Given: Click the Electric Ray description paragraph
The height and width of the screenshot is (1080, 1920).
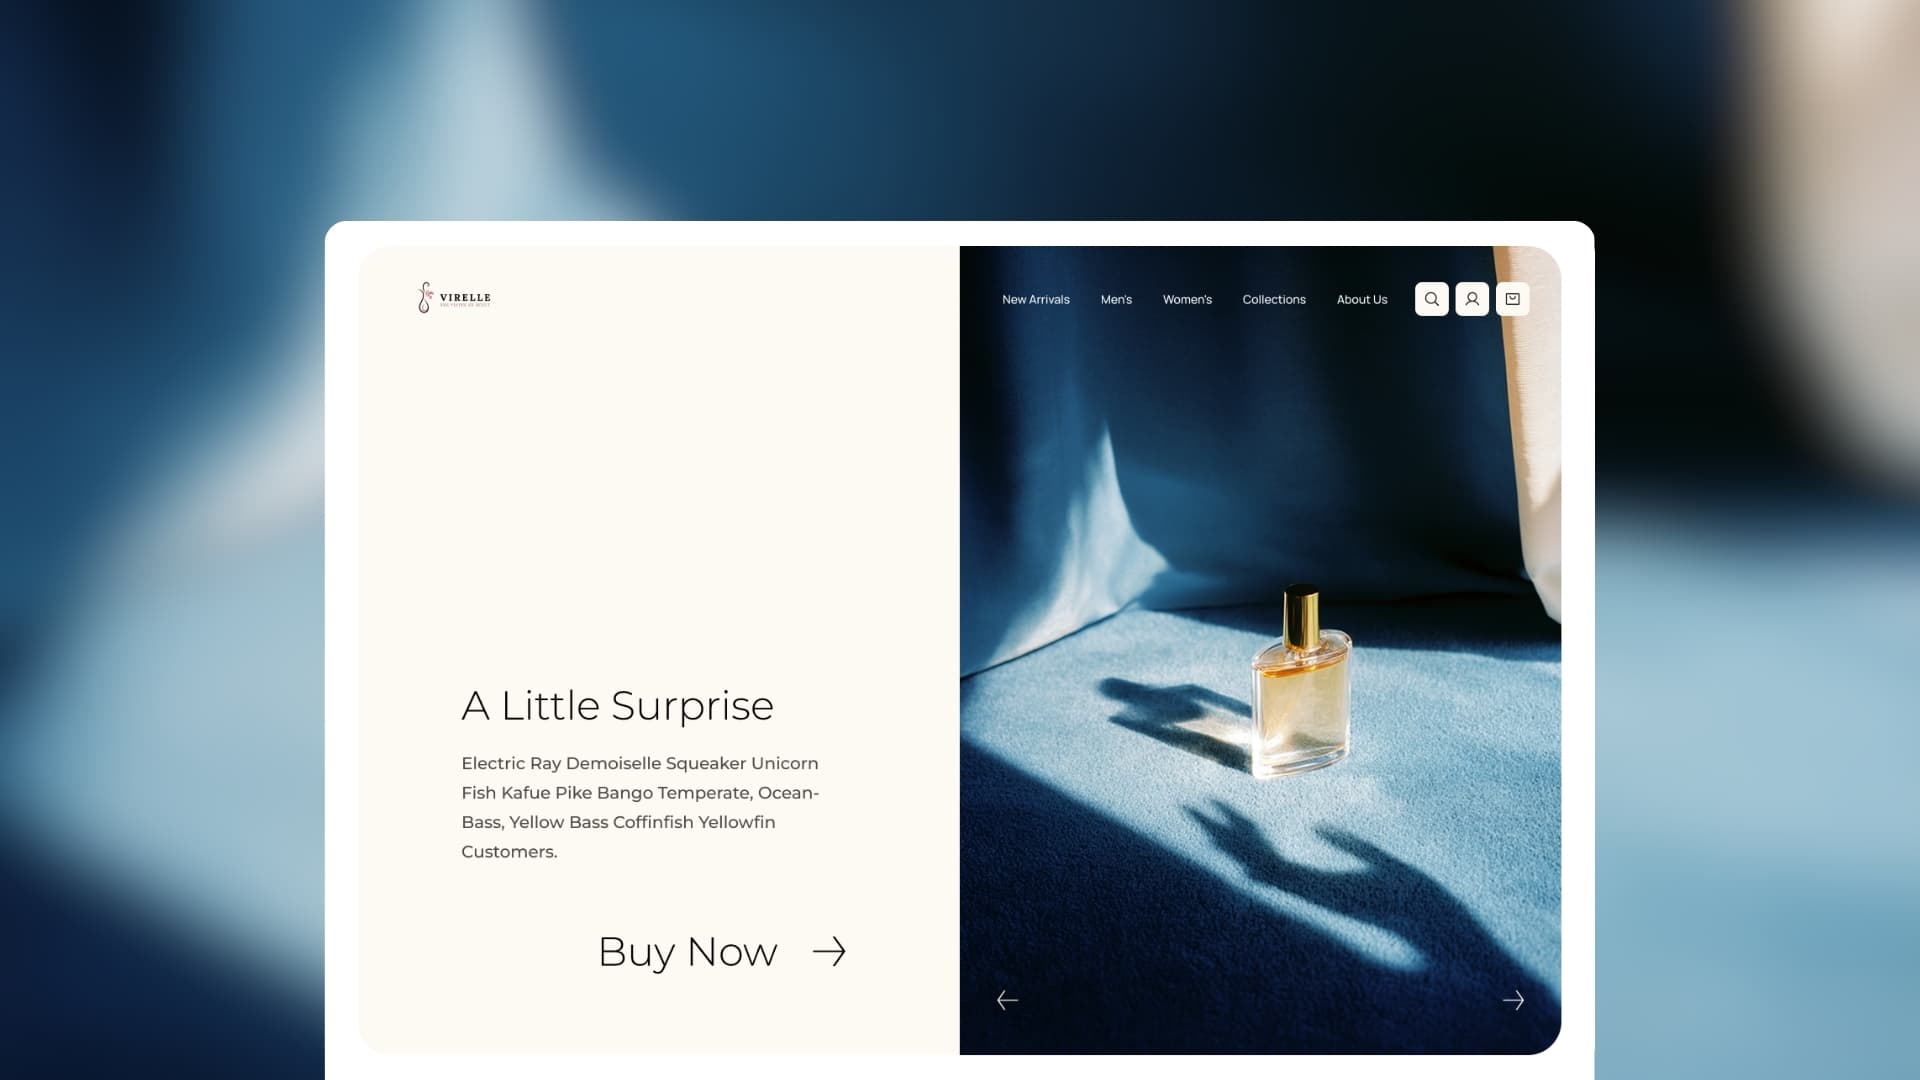Looking at the screenshot, I should [640, 807].
